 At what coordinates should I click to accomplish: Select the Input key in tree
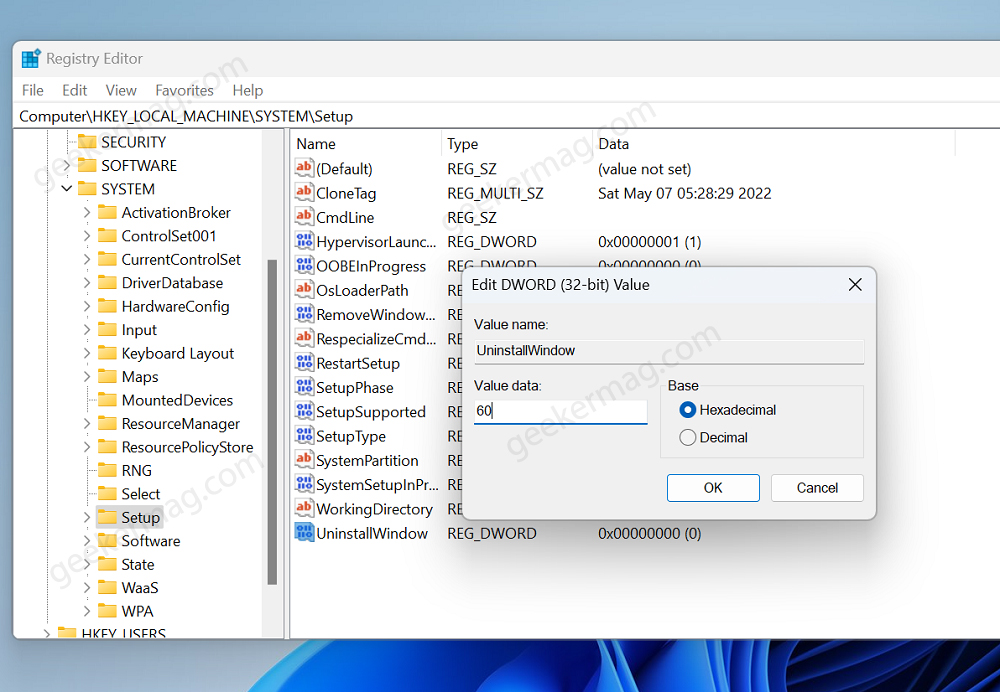click(x=139, y=330)
